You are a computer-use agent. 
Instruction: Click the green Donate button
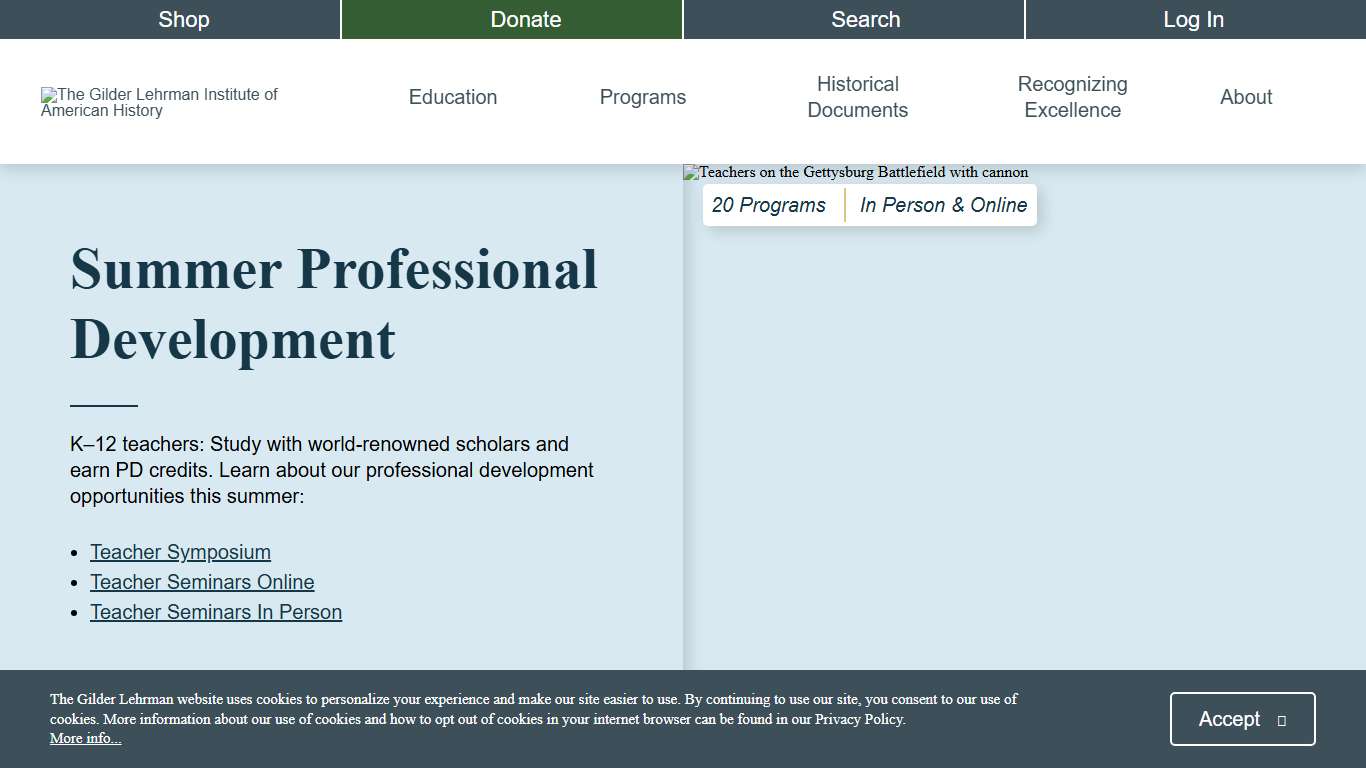click(x=526, y=19)
